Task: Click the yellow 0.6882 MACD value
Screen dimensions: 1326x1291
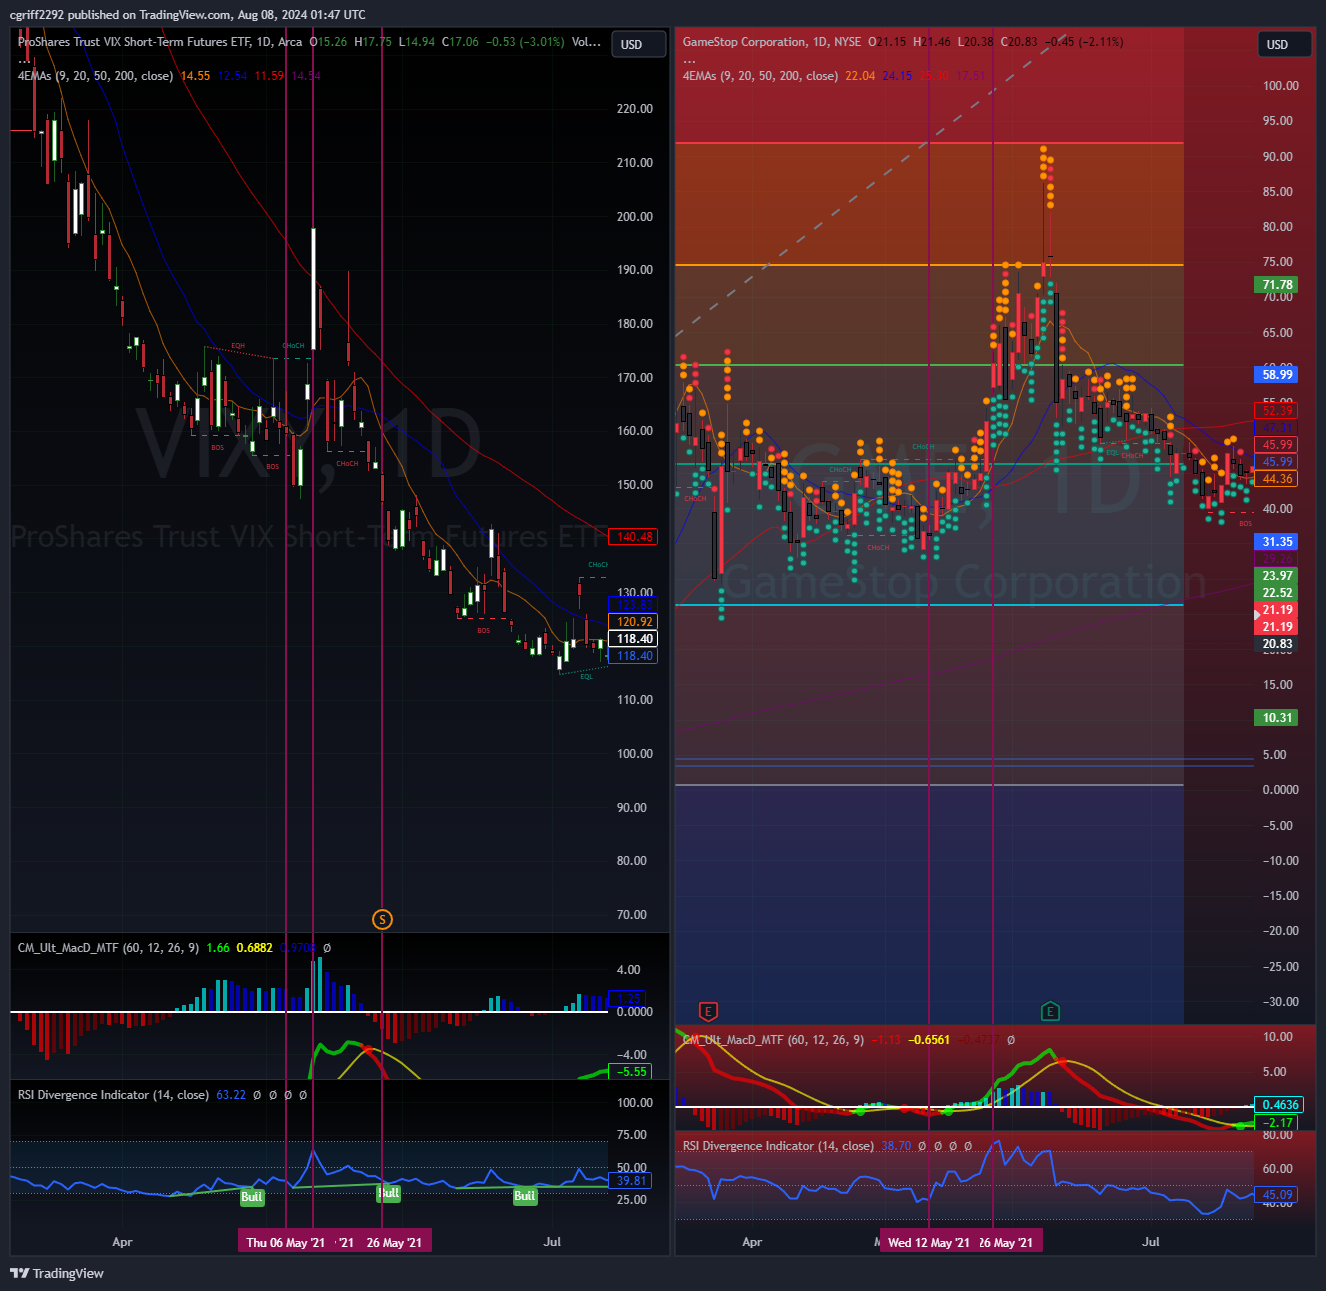Action: (254, 948)
